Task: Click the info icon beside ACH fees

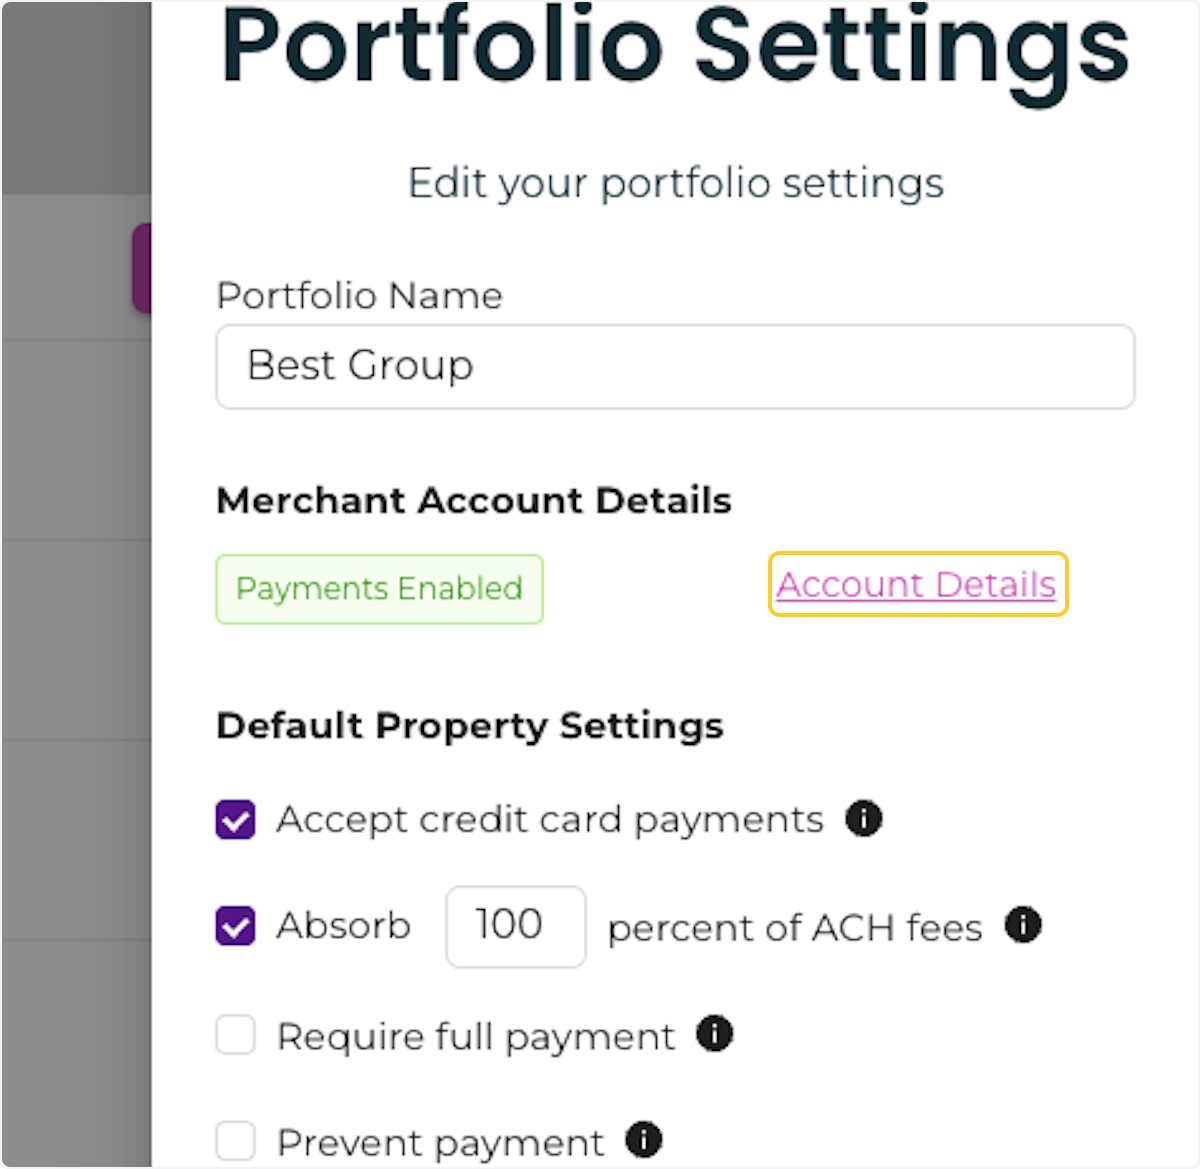Action: 1022,926
